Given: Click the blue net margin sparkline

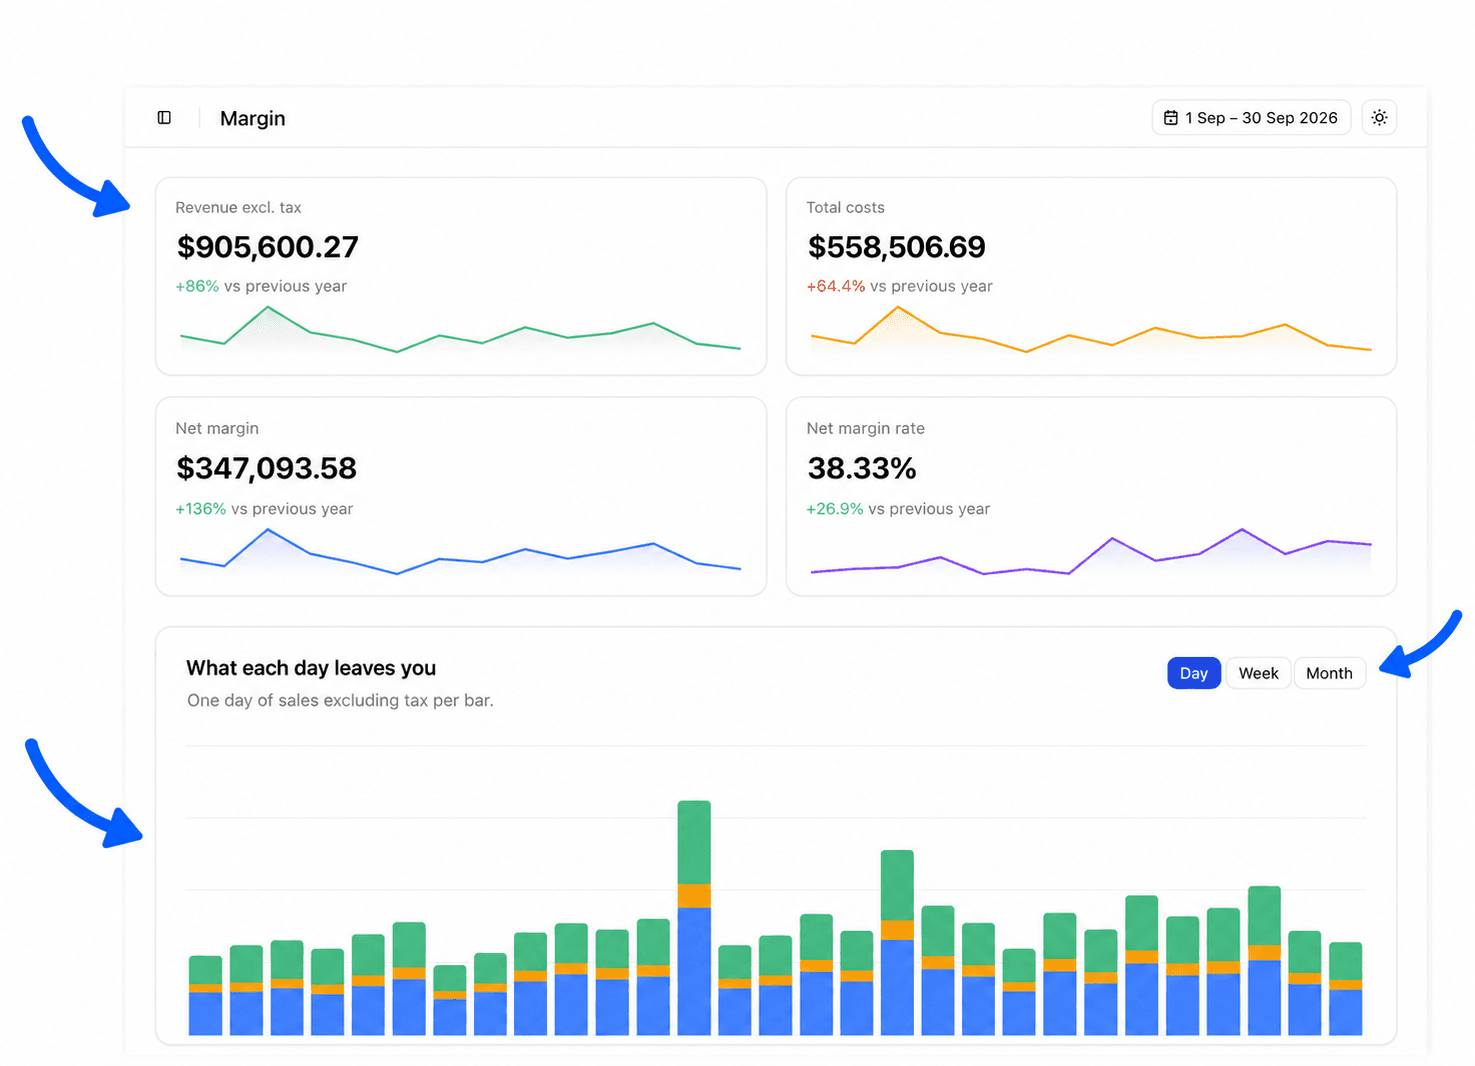Looking at the screenshot, I should tap(460, 552).
